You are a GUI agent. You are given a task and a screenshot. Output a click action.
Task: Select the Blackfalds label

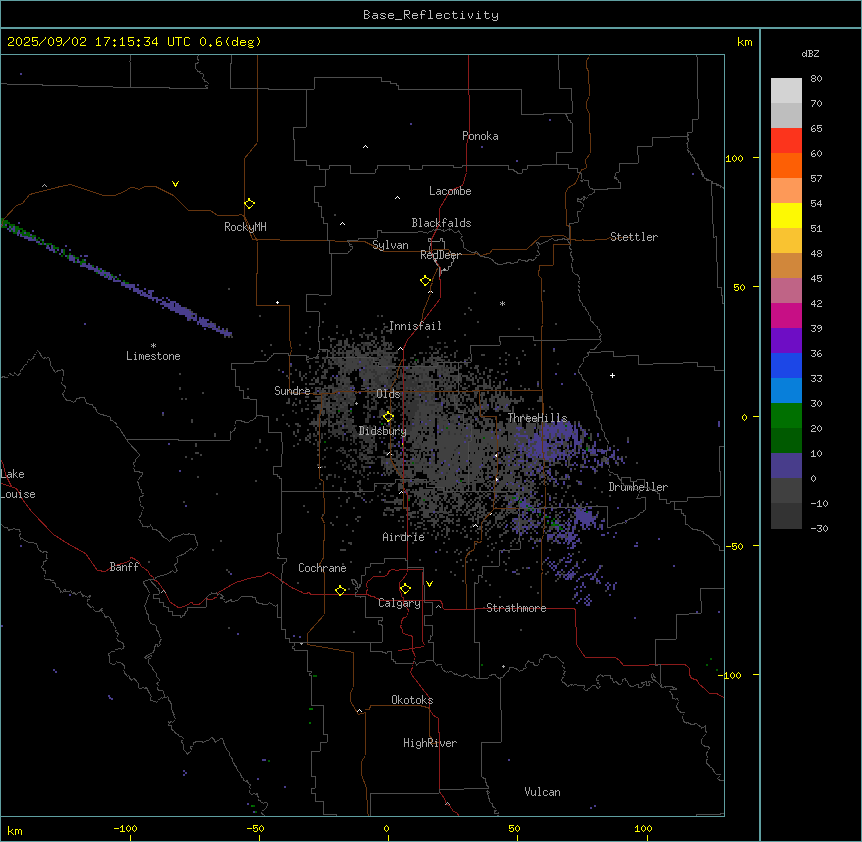(441, 223)
